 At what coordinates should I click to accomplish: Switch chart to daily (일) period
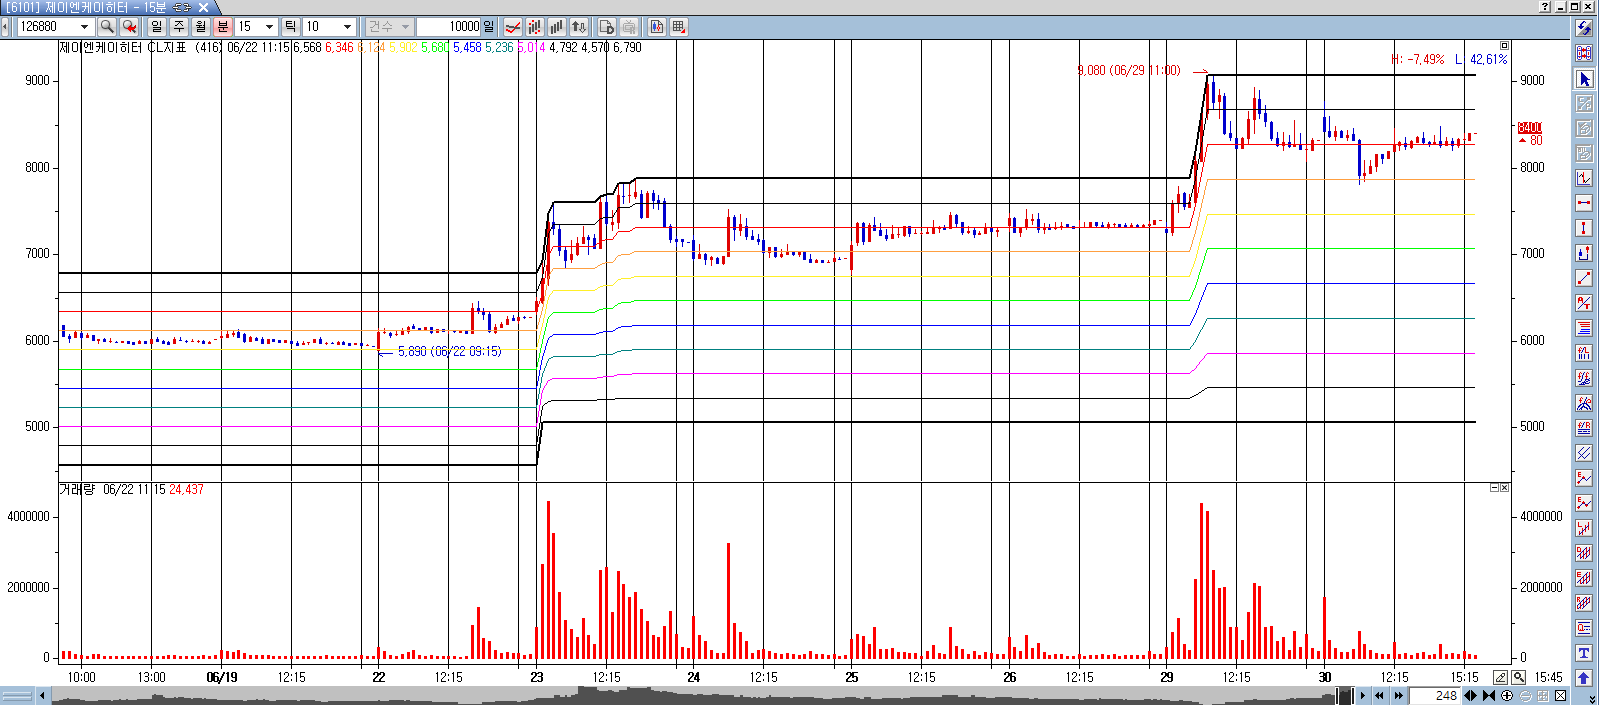click(x=157, y=27)
